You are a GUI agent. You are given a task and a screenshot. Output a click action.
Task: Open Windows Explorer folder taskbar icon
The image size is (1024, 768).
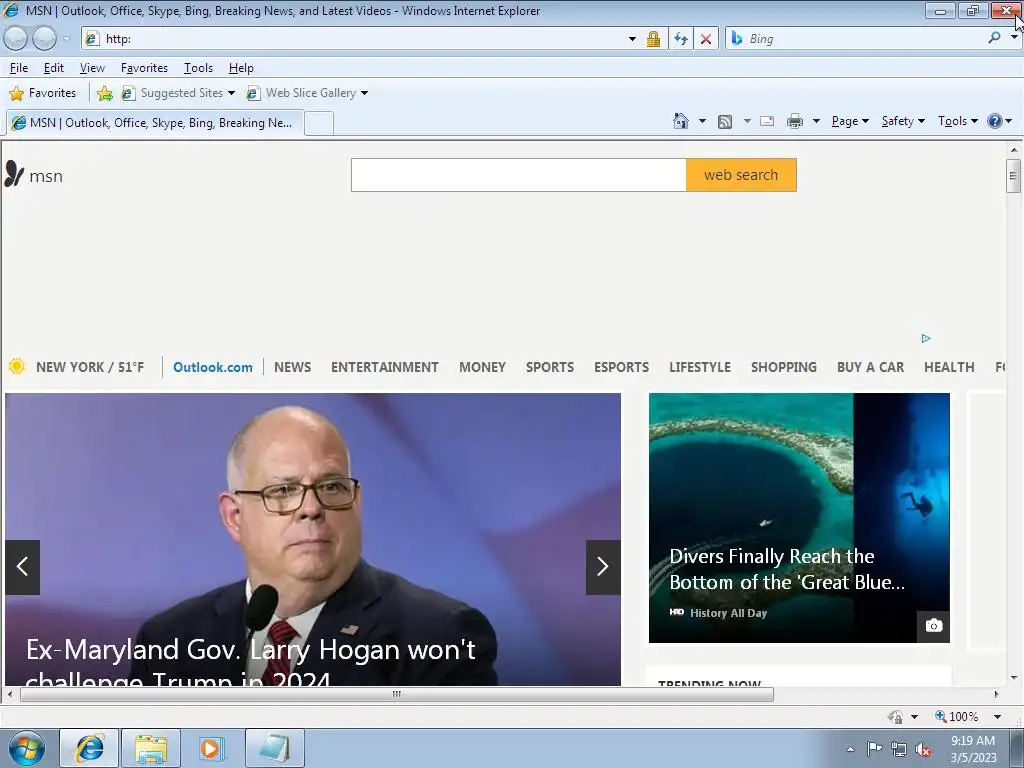tap(152, 748)
